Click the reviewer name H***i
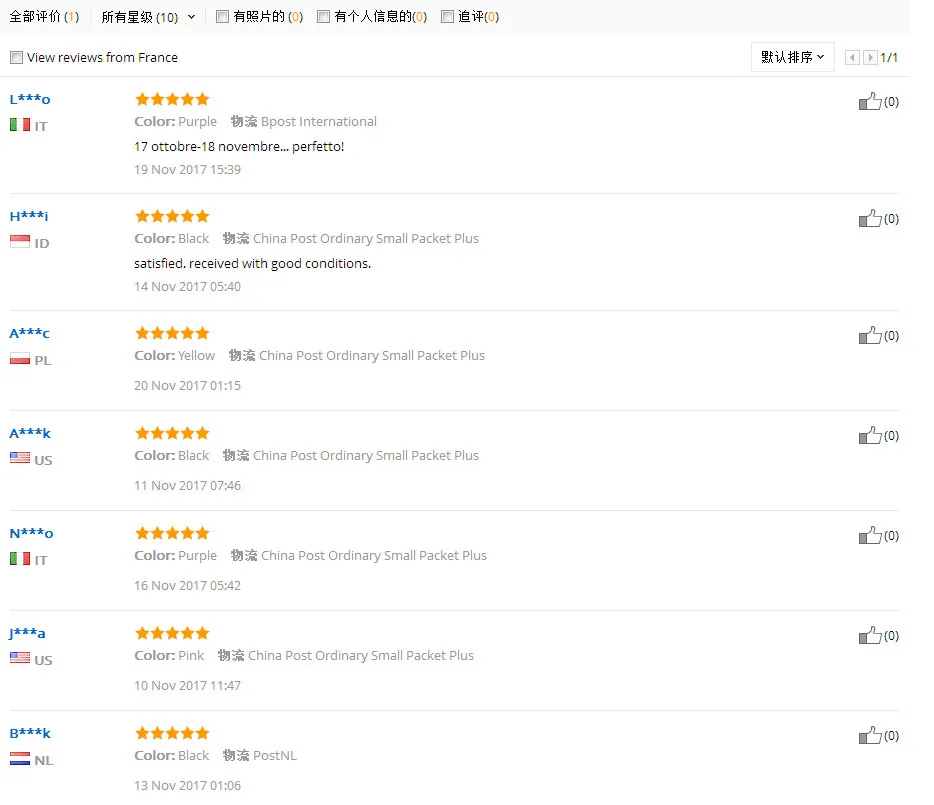Screen dimensions: 934x805 [x=29, y=216]
